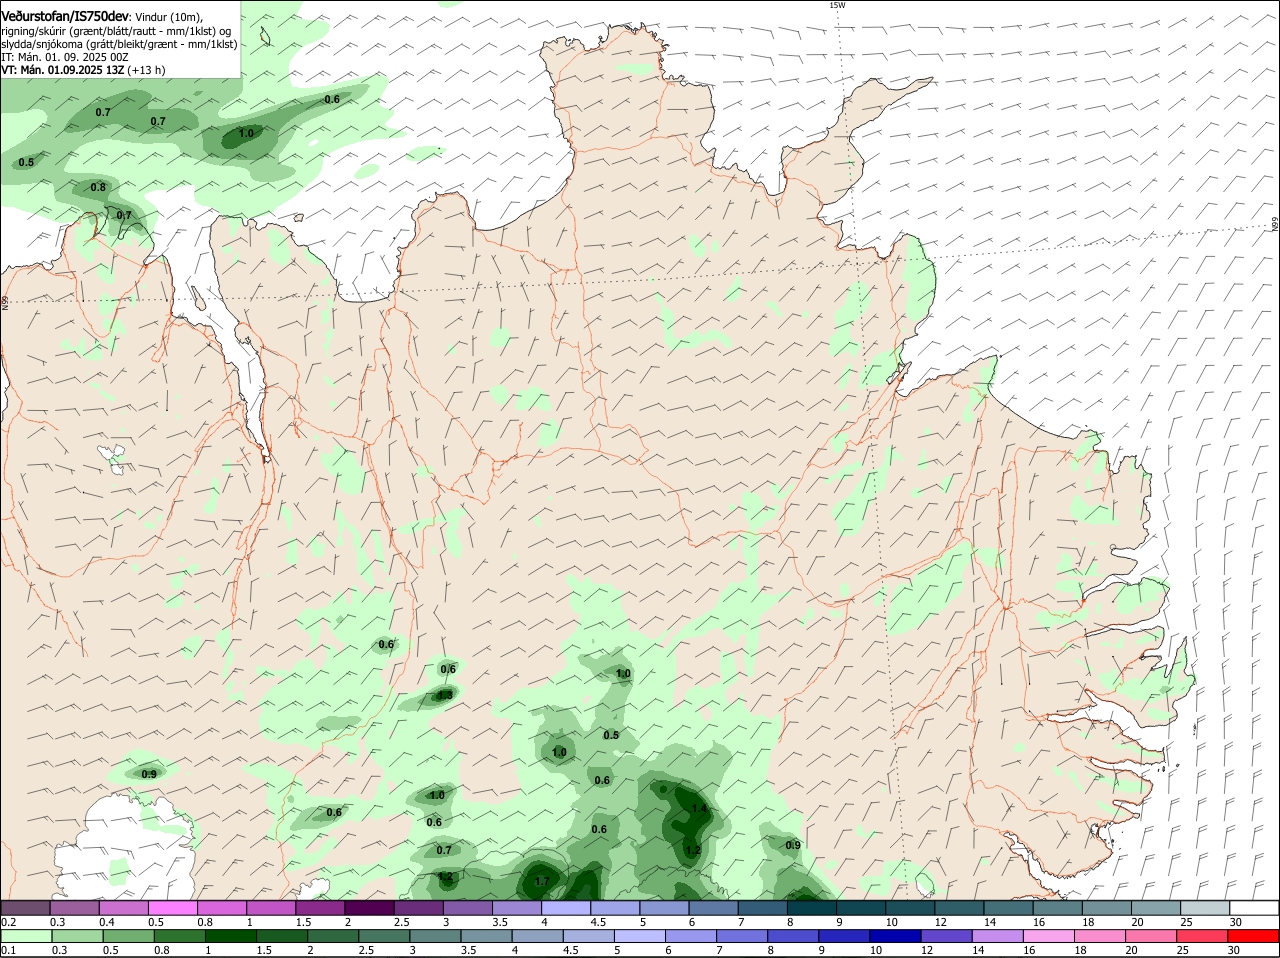Screen dimensions: 1280x958
Task: Pick the snow legend swatch between 25 and 30
Action: pos(1205,908)
